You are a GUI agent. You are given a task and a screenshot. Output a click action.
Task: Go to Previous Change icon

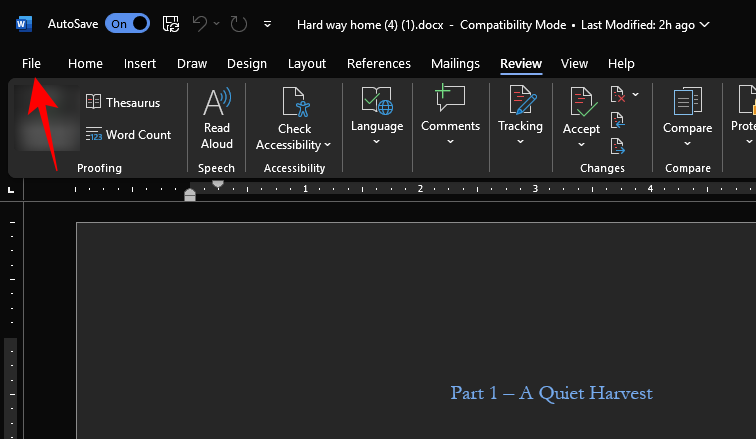point(618,121)
